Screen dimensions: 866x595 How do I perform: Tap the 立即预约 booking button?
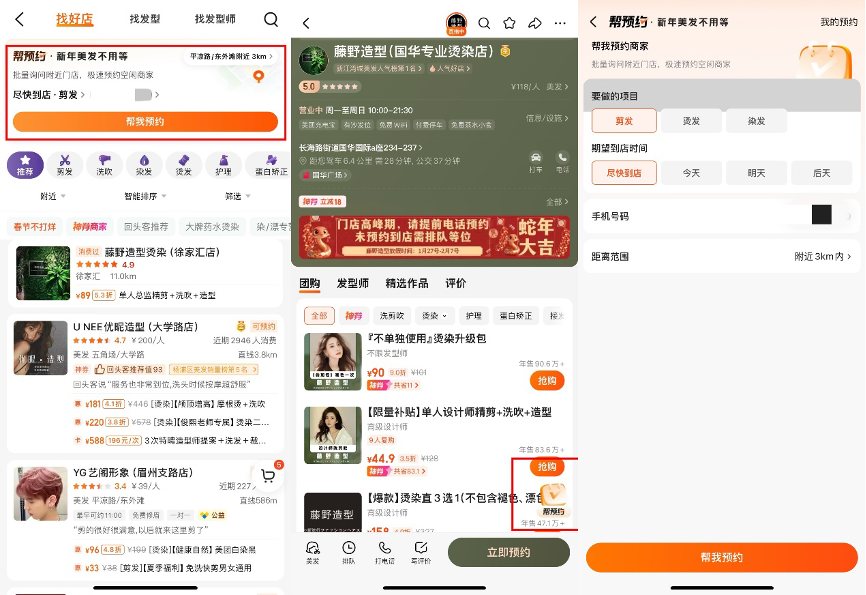point(509,551)
